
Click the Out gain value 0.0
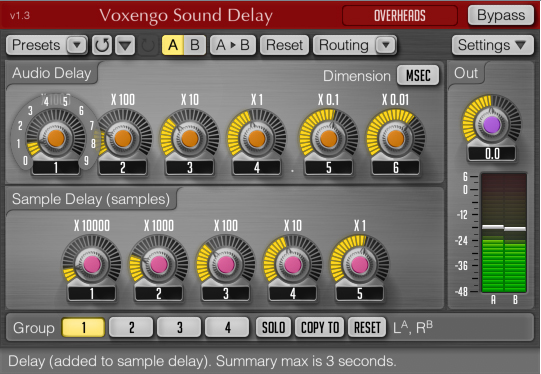pos(492,154)
